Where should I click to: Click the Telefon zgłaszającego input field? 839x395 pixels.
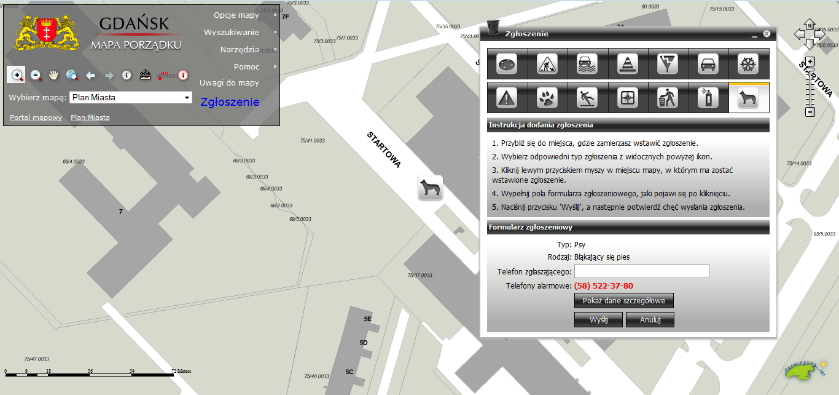click(642, 271)
